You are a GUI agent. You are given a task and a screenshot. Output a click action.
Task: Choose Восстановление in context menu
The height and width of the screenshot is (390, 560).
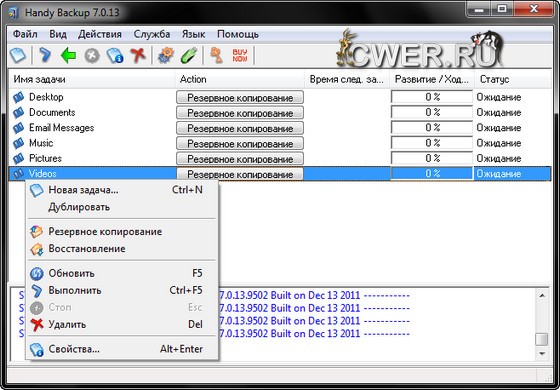click(122, 249)
